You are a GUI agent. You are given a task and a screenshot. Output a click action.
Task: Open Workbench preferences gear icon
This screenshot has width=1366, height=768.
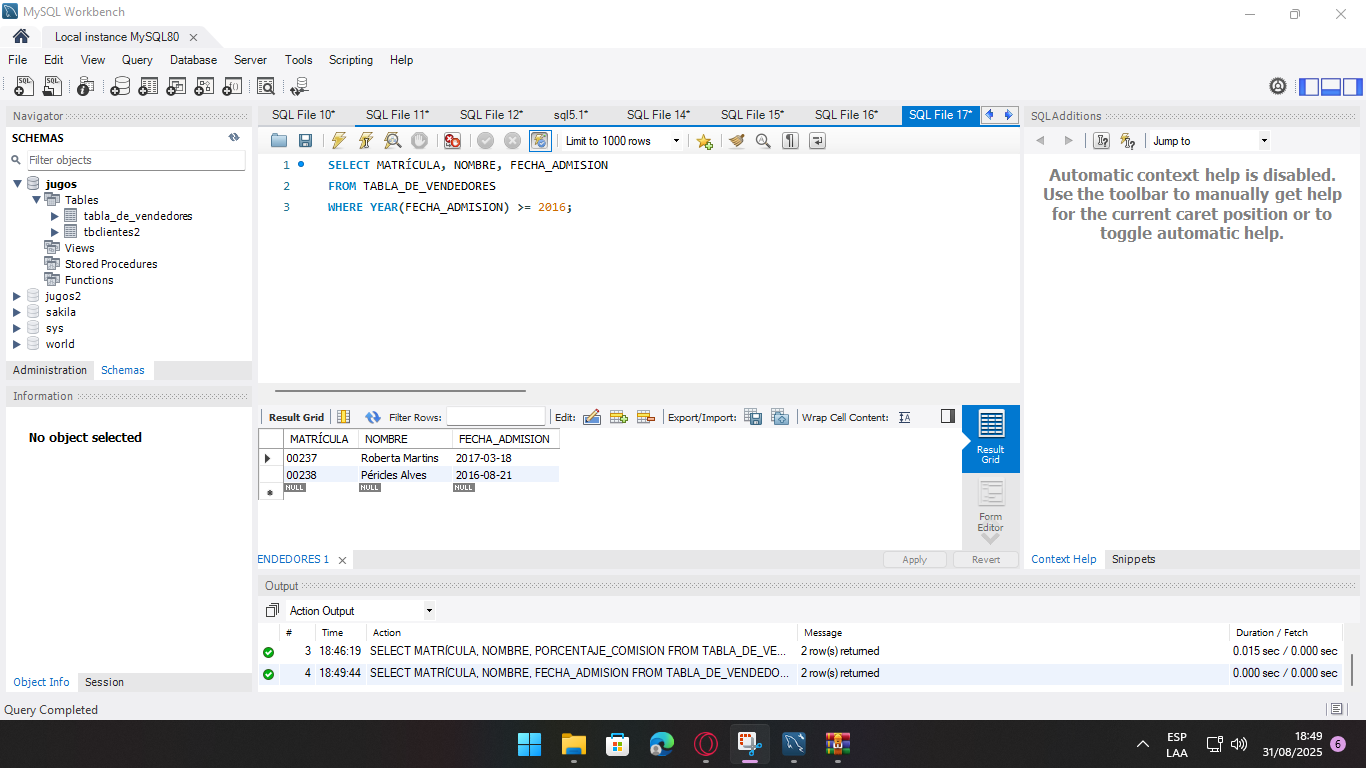point(1278,87)
